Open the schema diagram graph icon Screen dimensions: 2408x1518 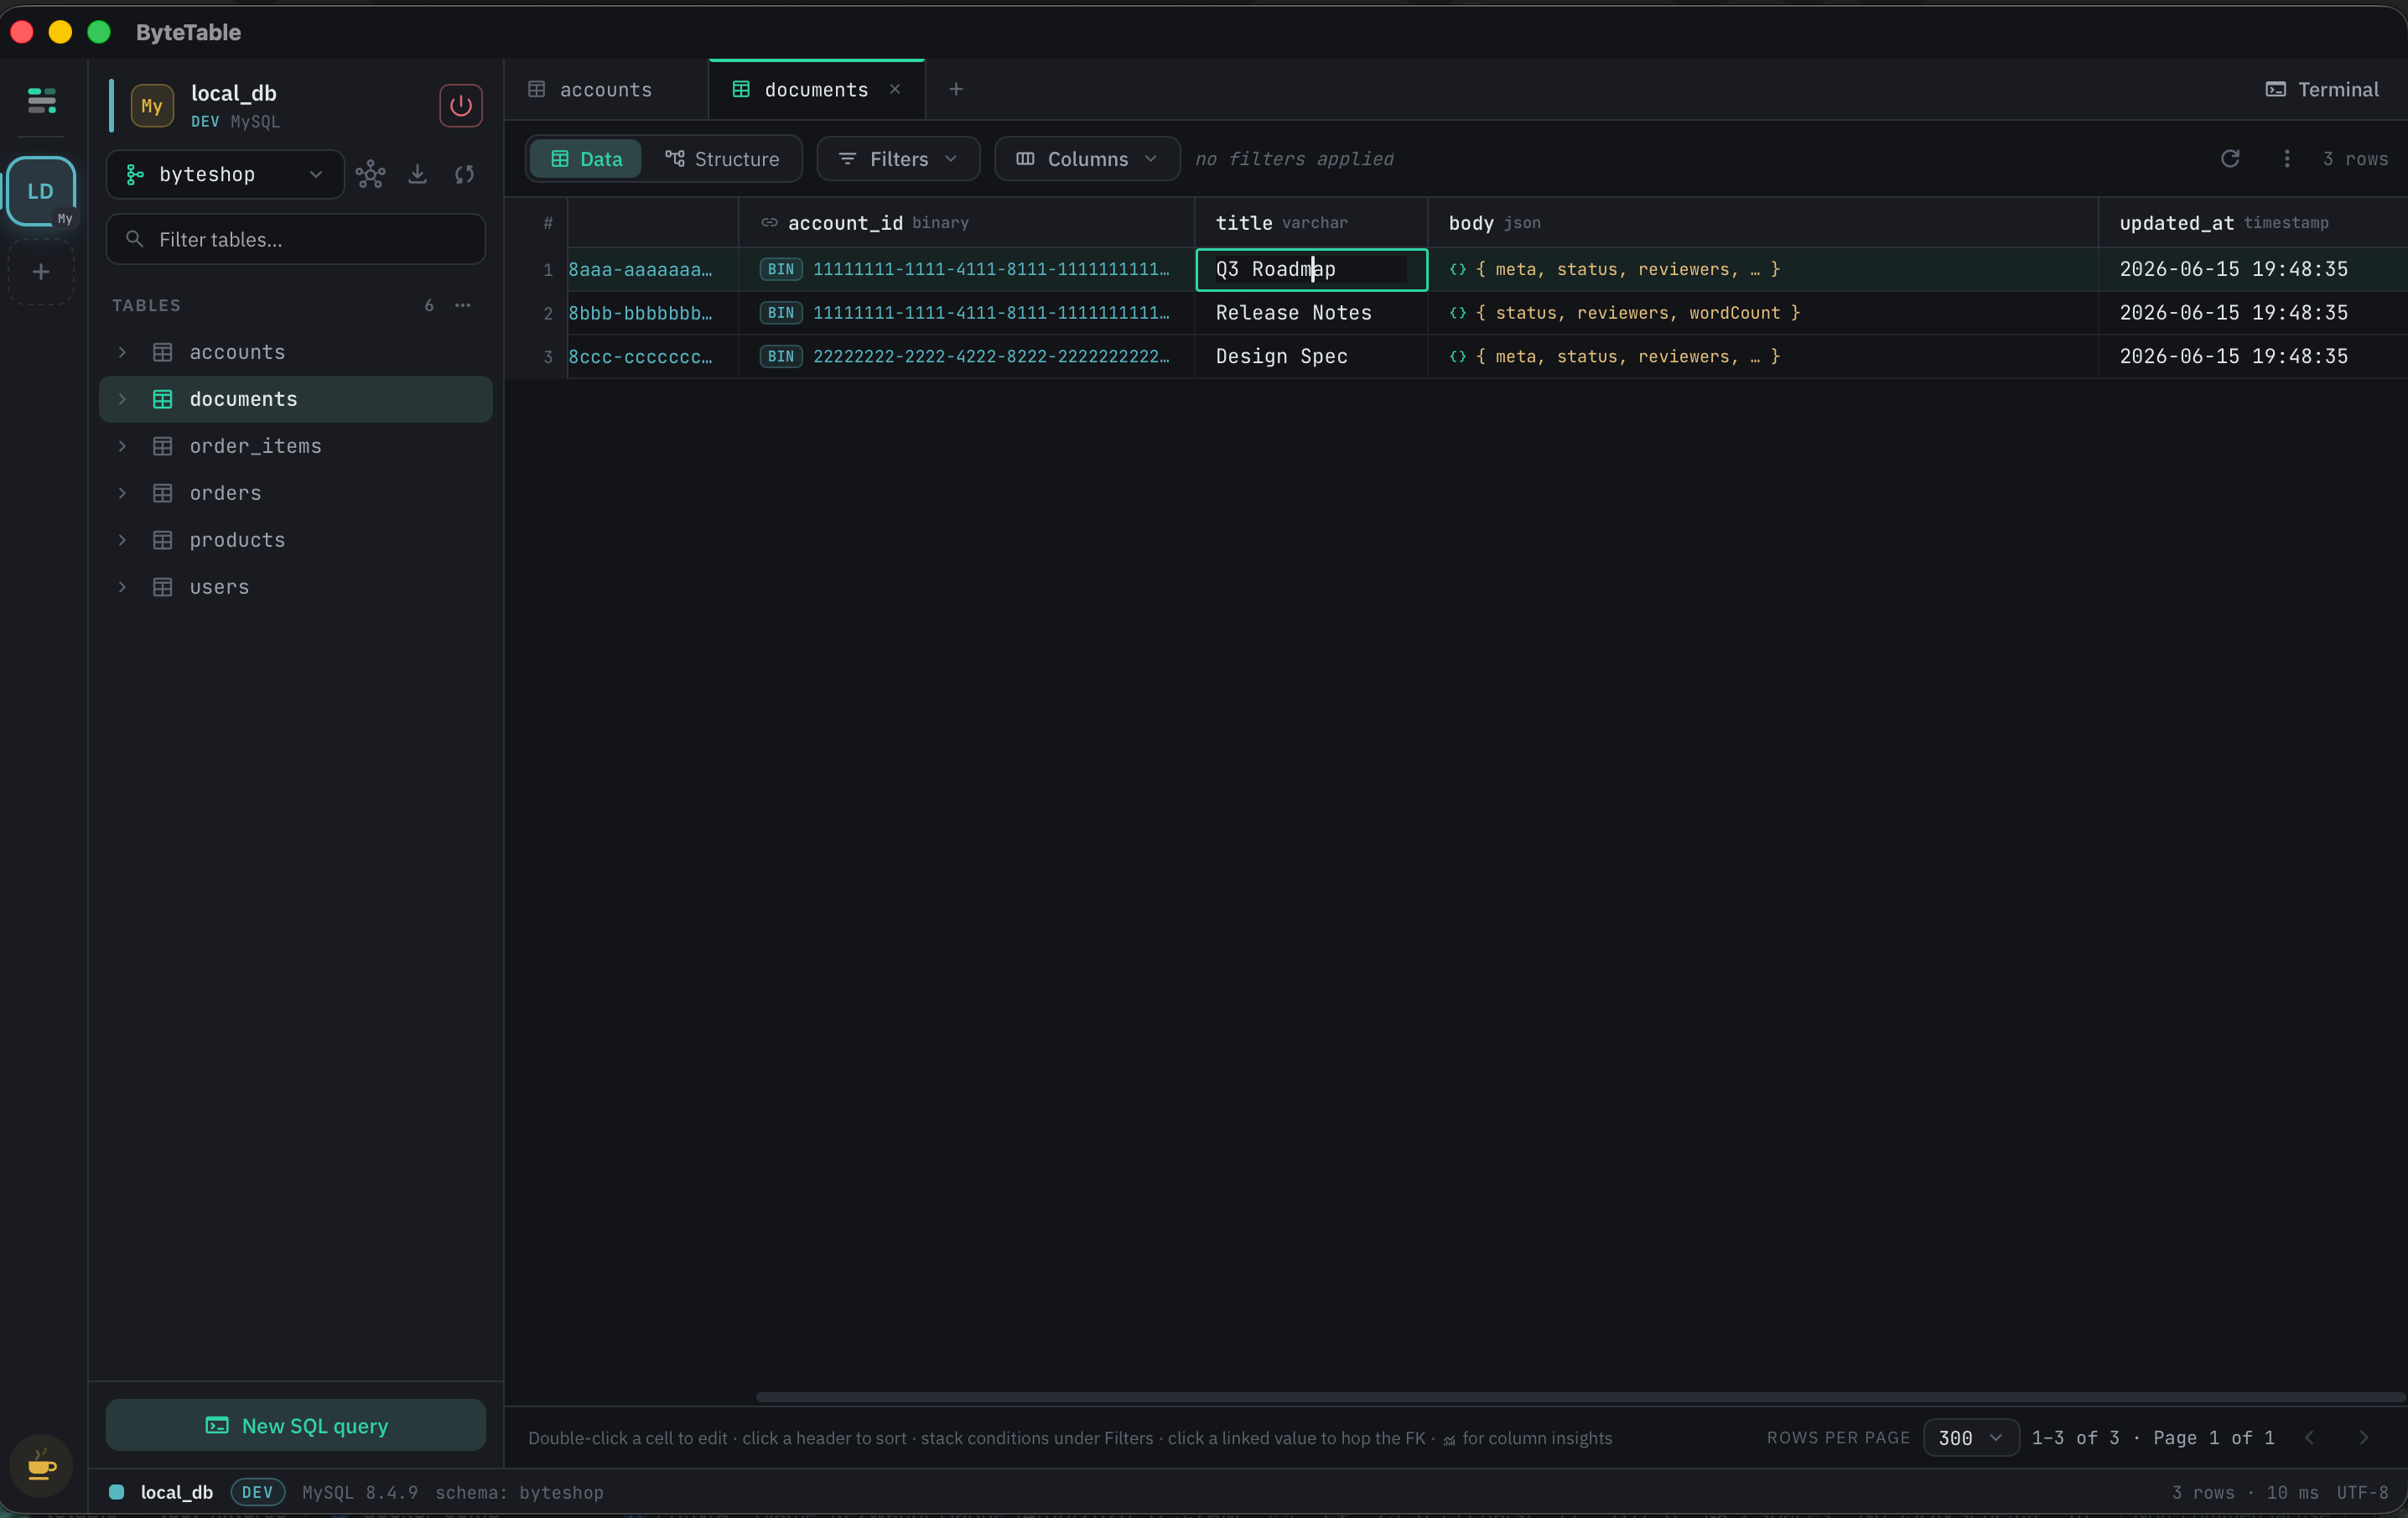pyautogui.click(x=371, y=174)
